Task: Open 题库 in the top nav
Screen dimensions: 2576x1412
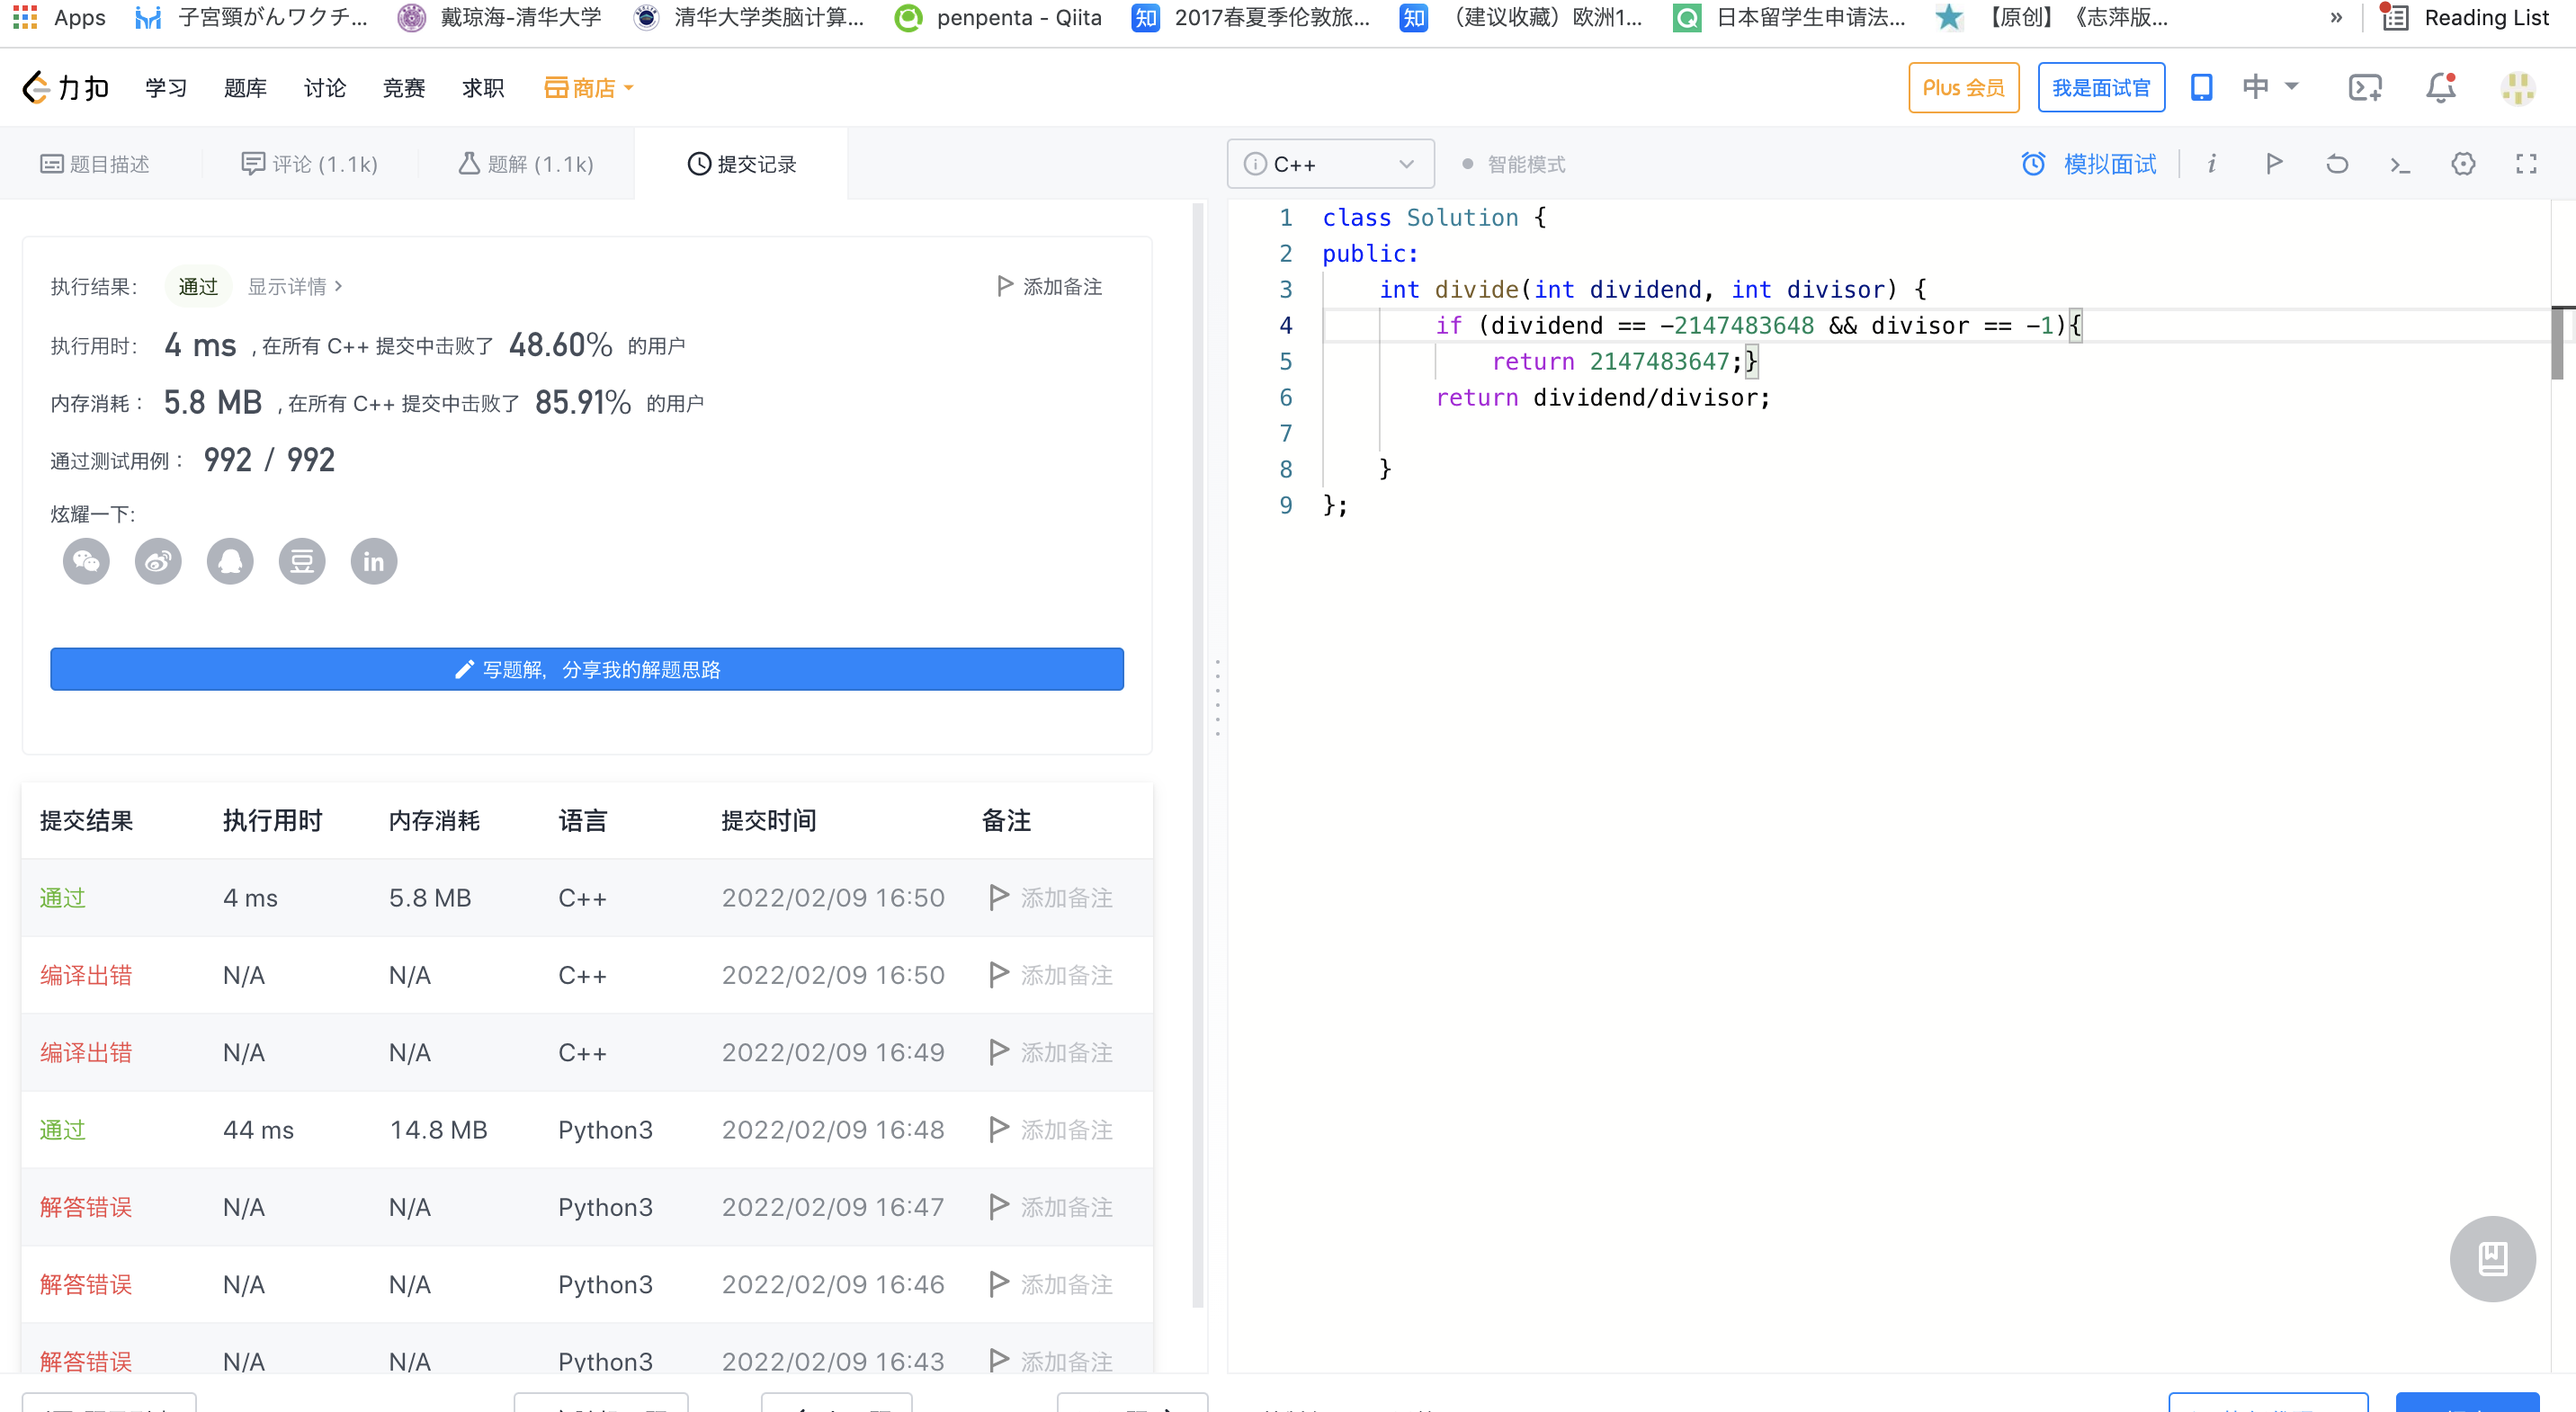Action: (245, 88)
